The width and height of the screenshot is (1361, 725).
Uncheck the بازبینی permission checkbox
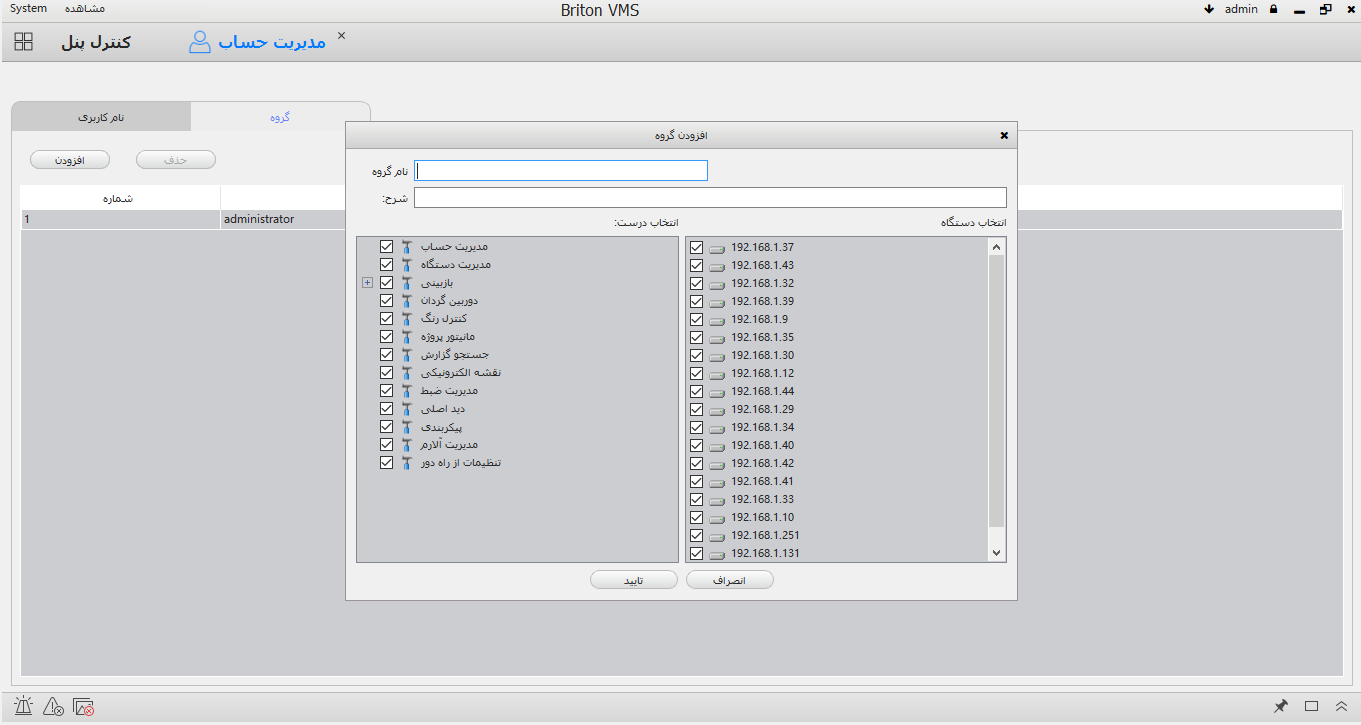click(387, 282)
